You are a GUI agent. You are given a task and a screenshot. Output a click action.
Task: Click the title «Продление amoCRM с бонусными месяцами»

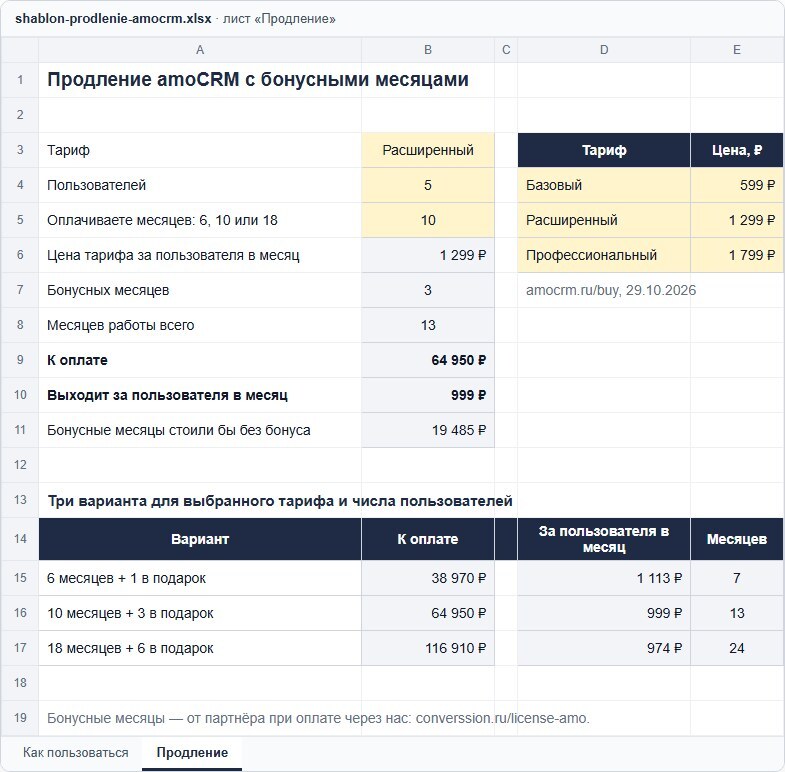(x=258, y=80)
